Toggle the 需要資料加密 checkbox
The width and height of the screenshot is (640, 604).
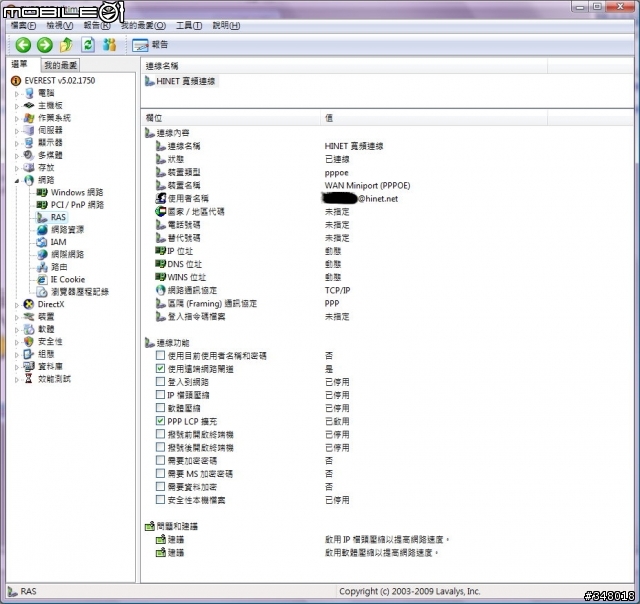click(160, 486)
